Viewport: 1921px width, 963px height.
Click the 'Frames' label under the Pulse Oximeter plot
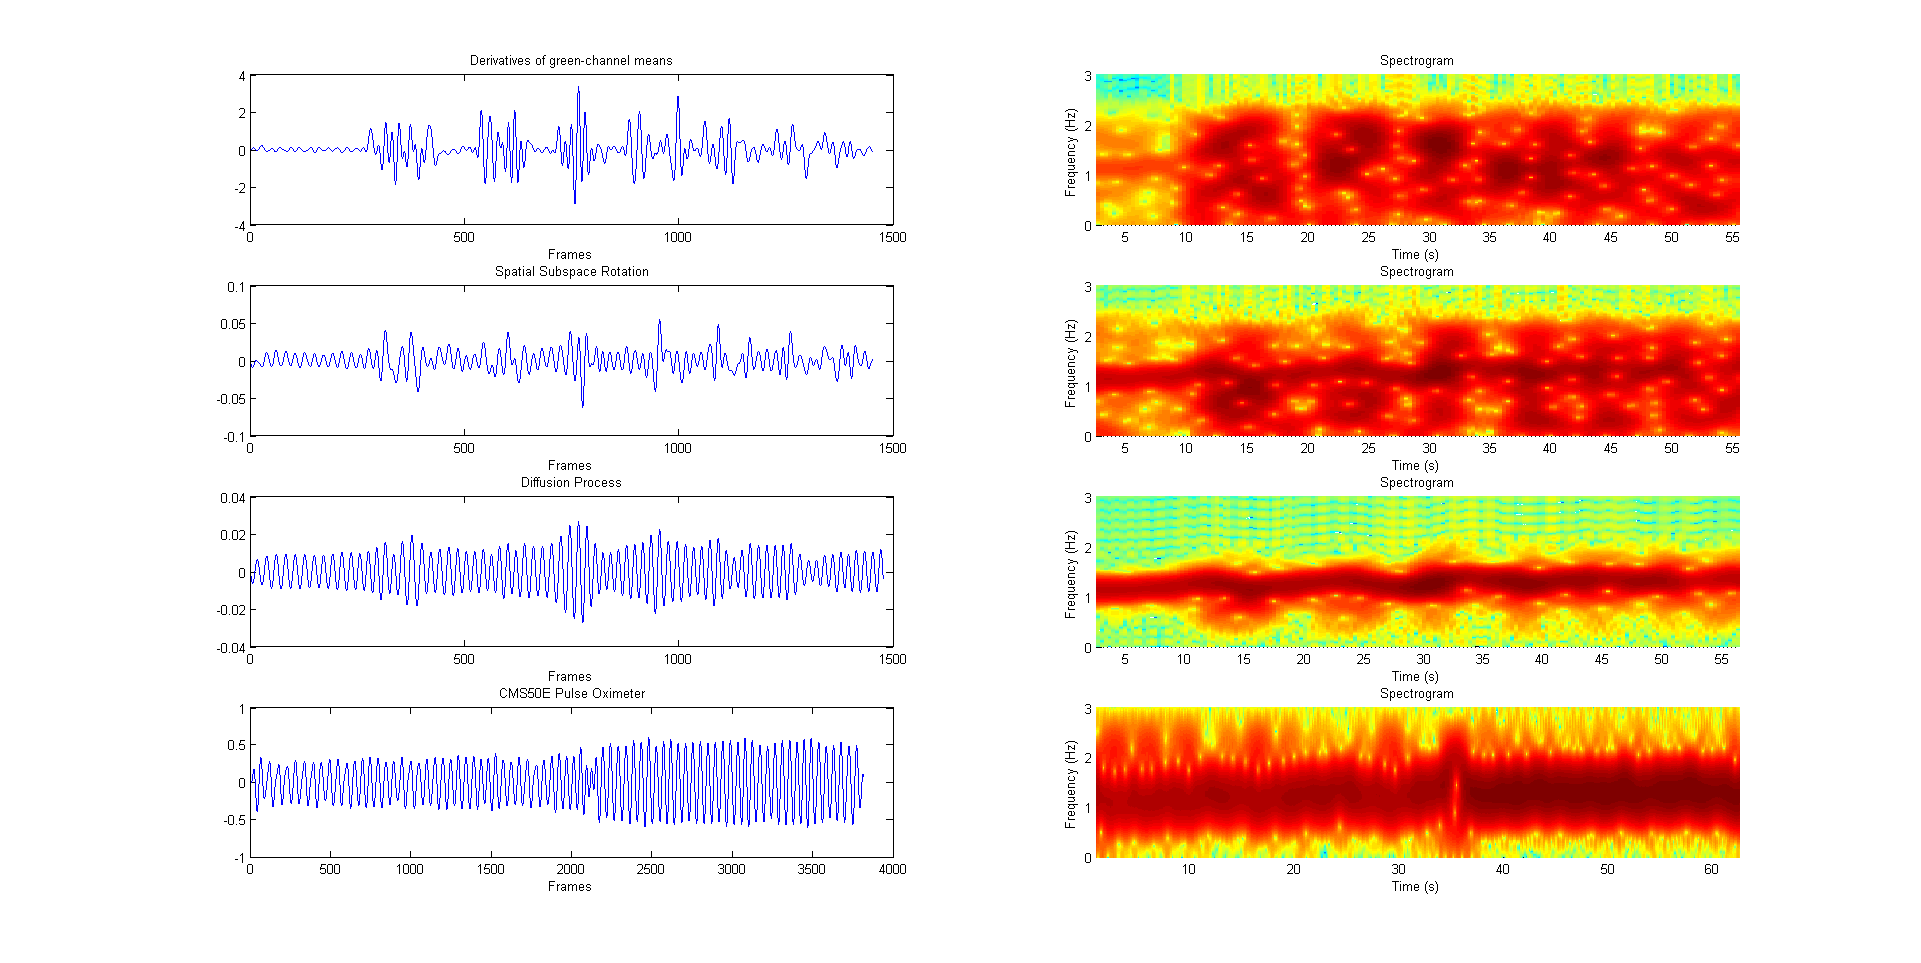pos(570,887)
